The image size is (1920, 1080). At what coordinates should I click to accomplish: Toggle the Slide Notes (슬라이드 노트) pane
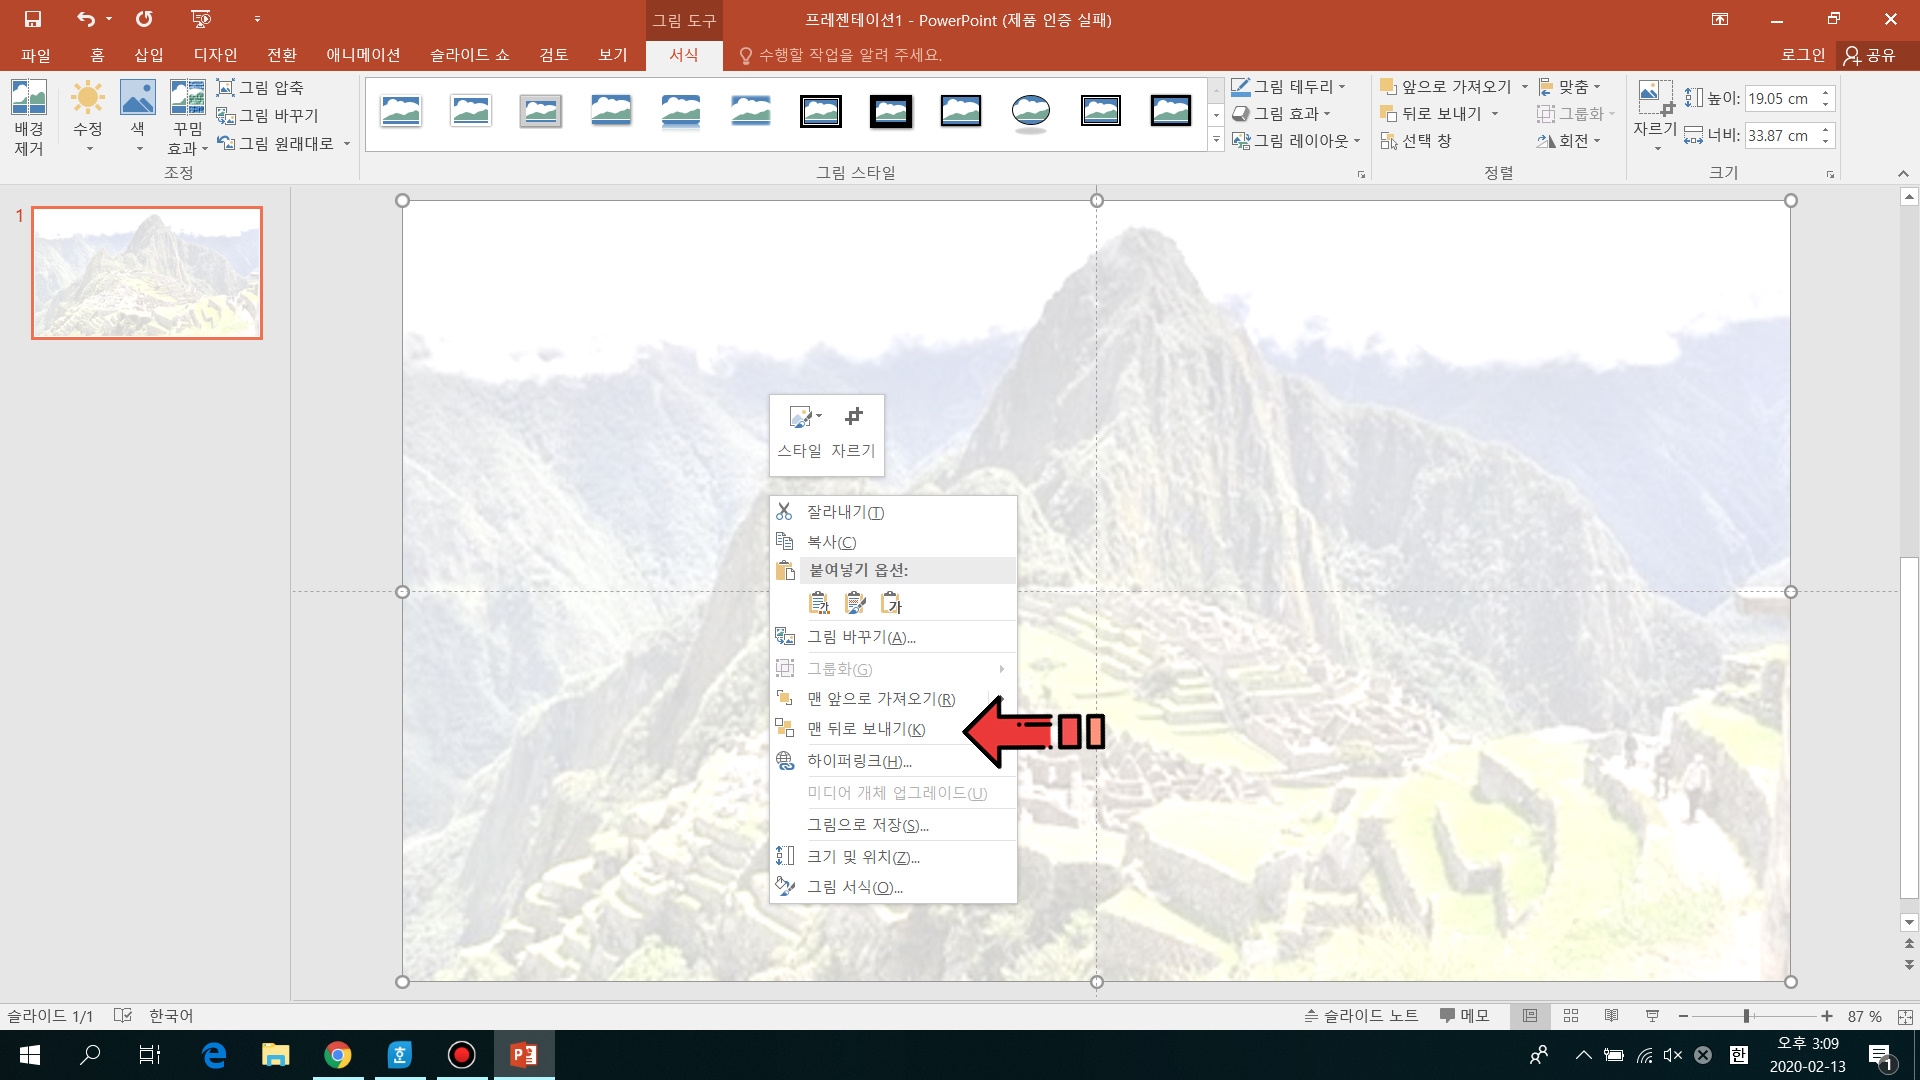1361,1016
